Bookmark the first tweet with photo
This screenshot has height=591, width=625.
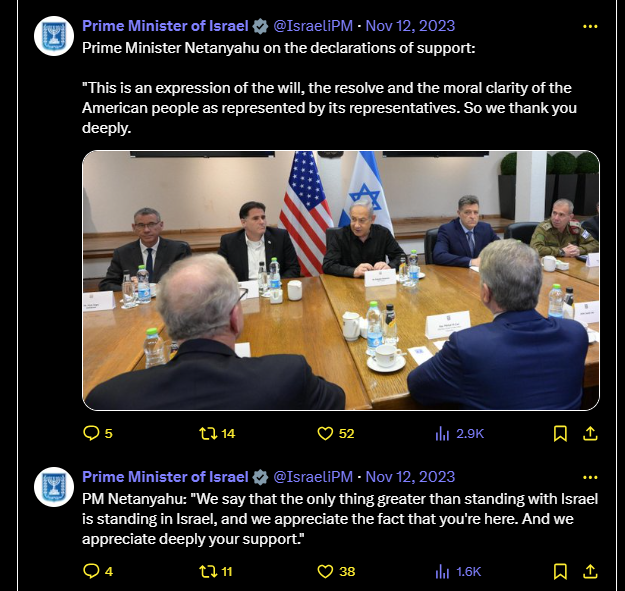click(560, 433)
